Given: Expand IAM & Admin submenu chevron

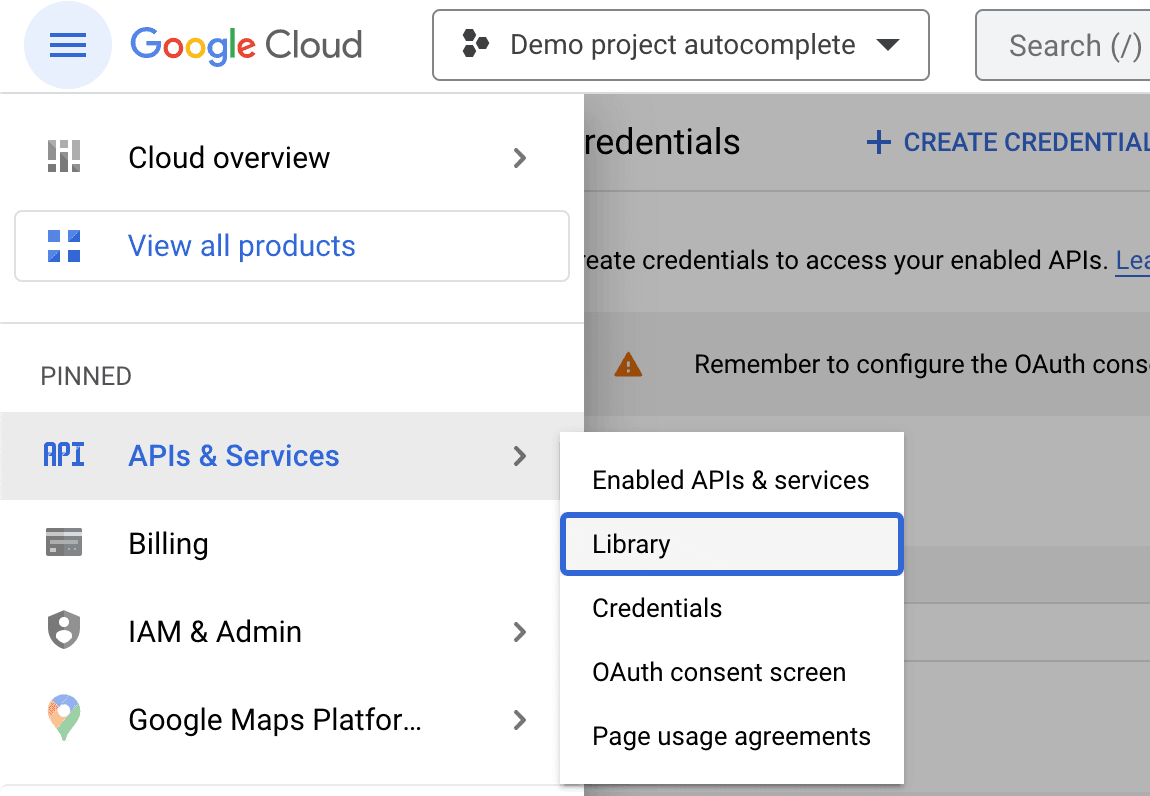Looking at the screenshot, I should (520, 632).
